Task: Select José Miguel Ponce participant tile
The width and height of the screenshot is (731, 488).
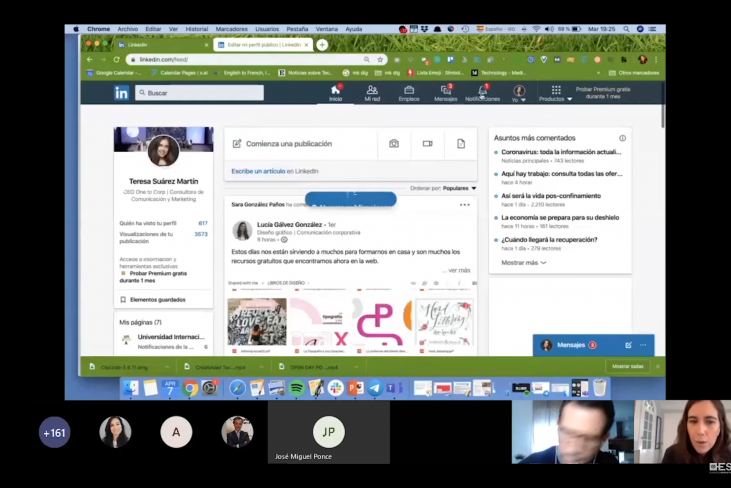Action: point(329,433)
